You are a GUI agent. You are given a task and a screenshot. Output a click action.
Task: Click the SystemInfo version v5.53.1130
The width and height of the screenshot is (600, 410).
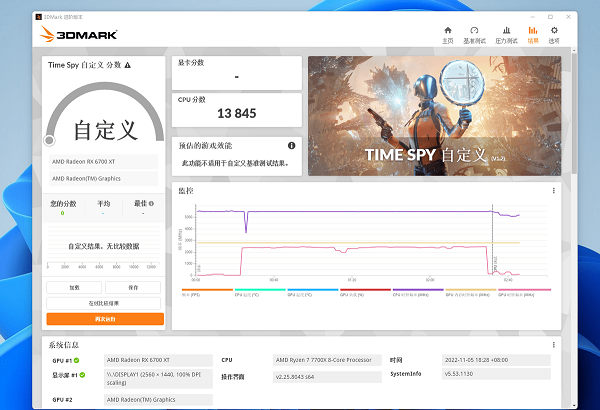(x=496, y=374)
